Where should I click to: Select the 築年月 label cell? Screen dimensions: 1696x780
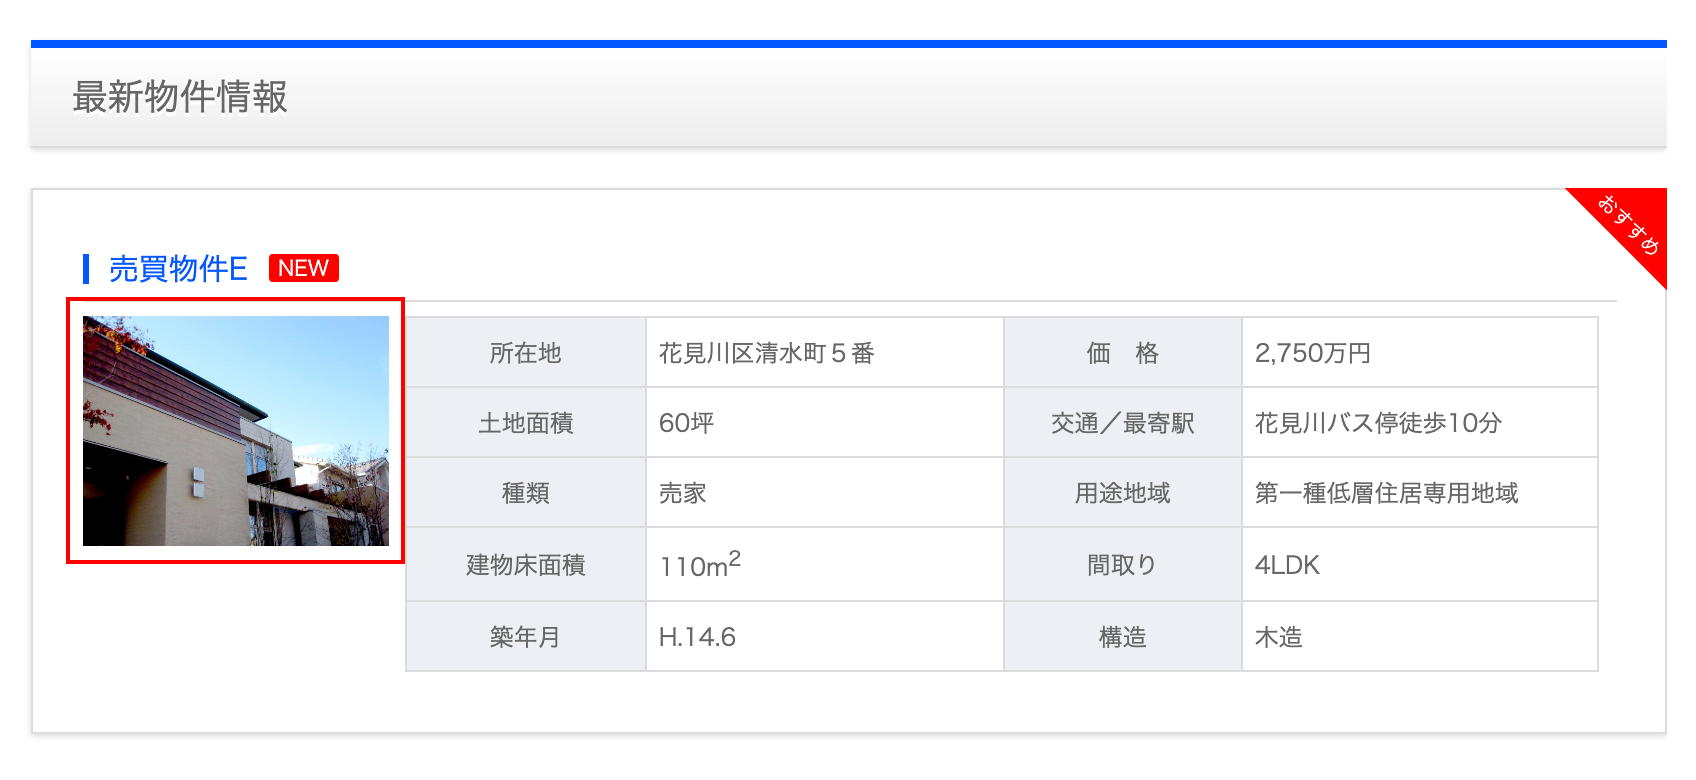coord(526,637)
